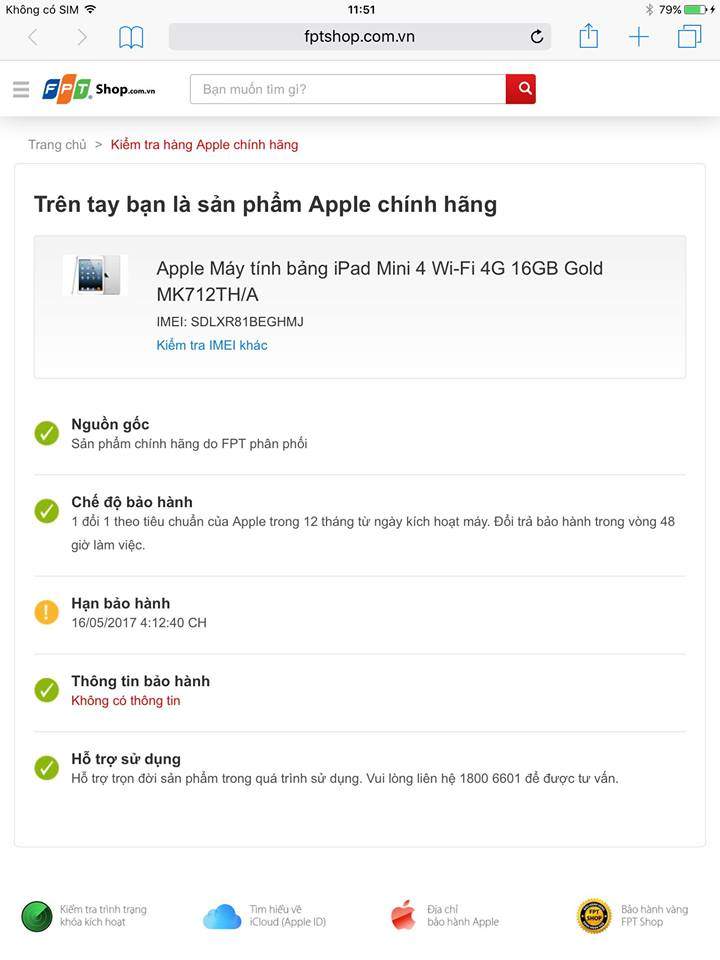Tap the orange warranty warning icon
This screenshot has width=720, height=960.
(x=47, y=612)
